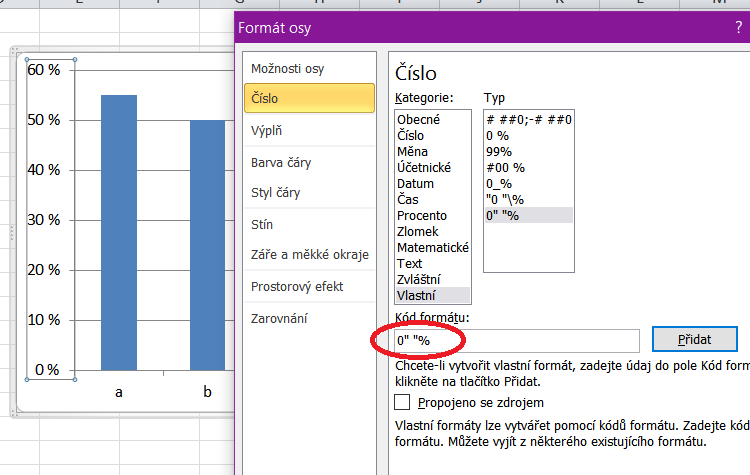This screenshot has width=750, height=475.
Task: Click category label a on chart
Action: point(119,393)
